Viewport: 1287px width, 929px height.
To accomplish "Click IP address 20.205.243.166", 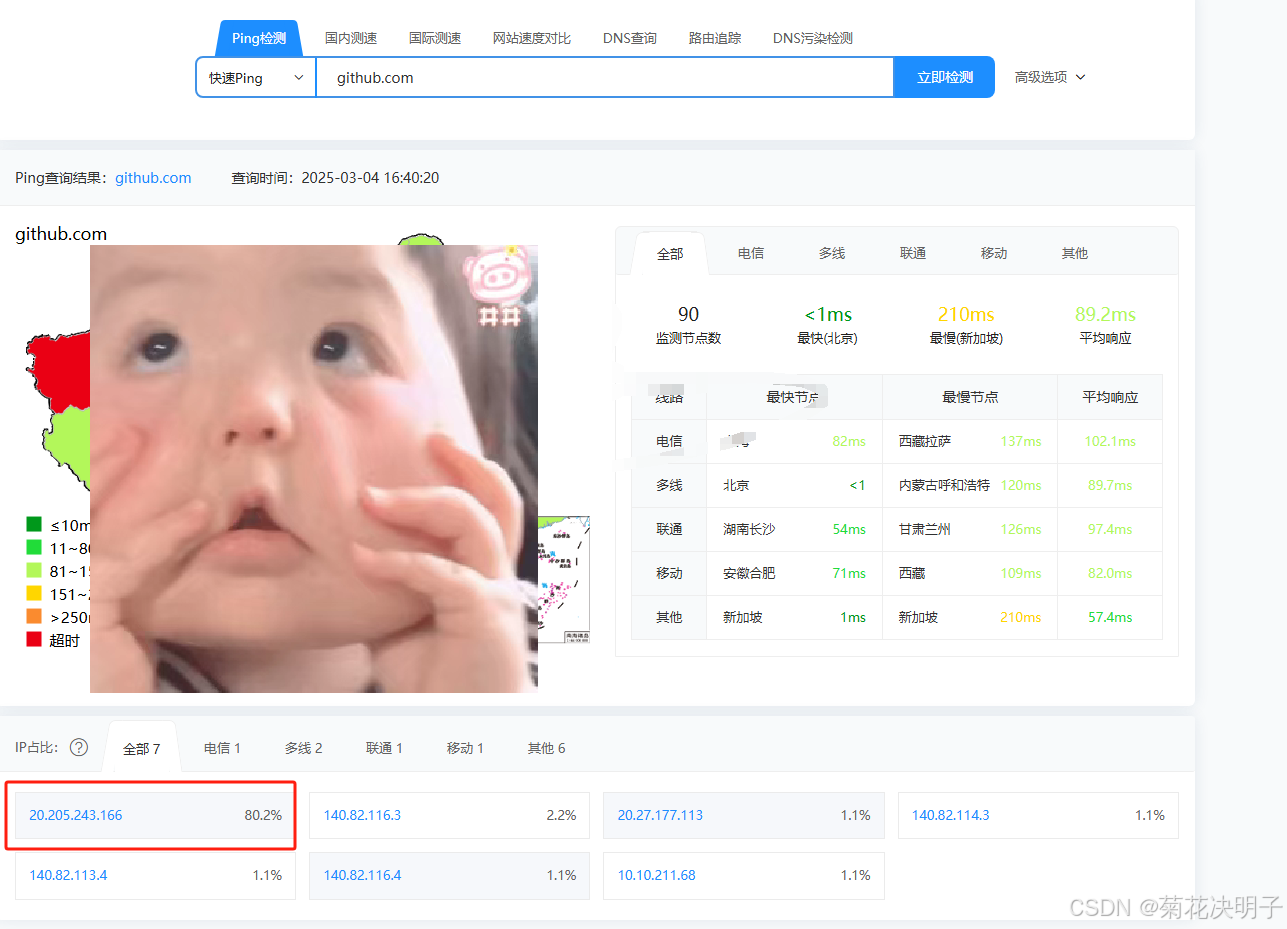I will (76, 815).
